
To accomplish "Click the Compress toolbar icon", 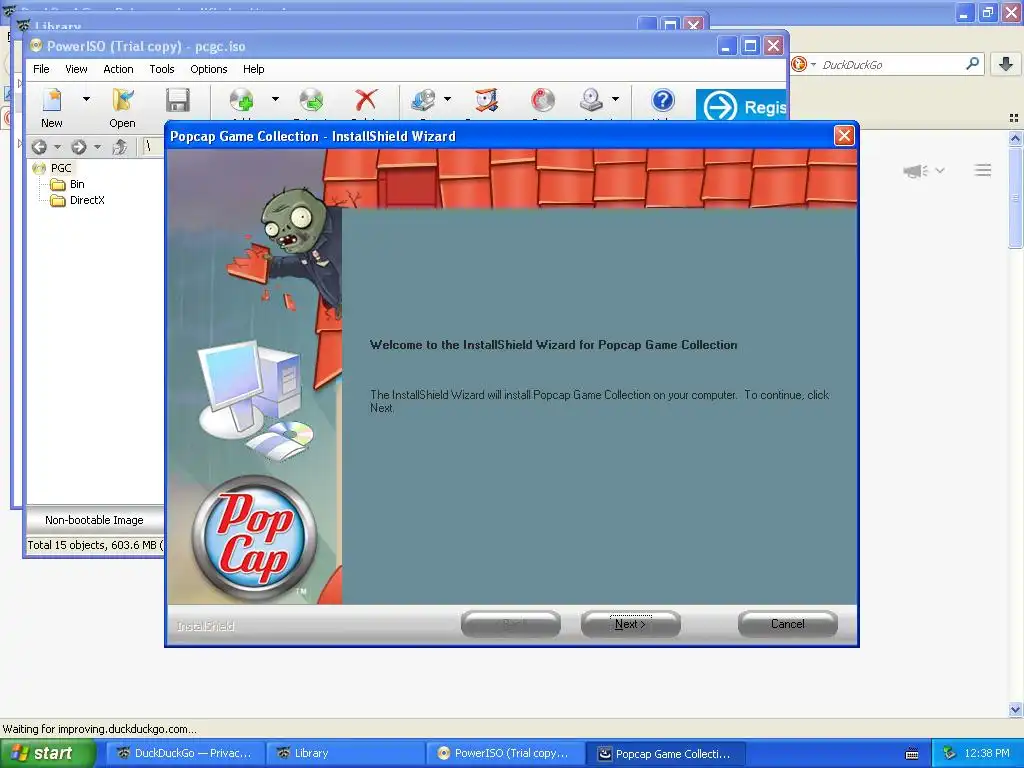I will (x=487, y=101).
